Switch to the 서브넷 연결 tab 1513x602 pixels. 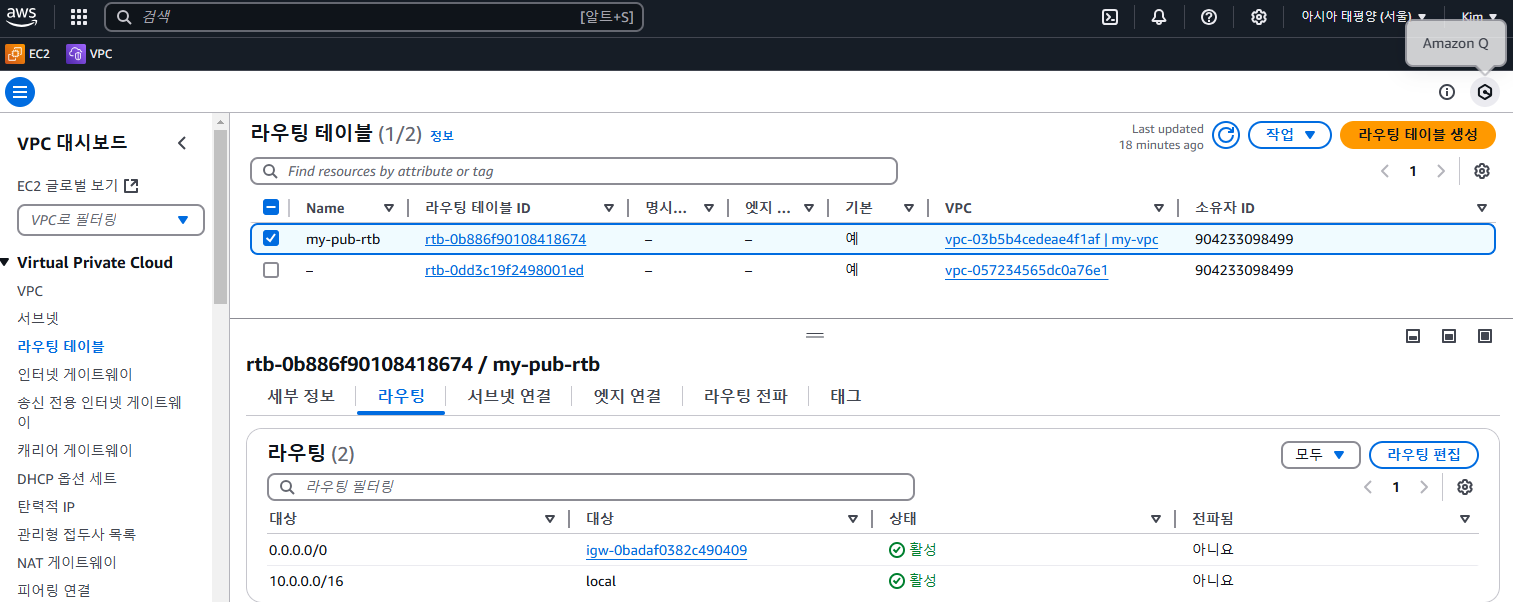click(509, 396)
